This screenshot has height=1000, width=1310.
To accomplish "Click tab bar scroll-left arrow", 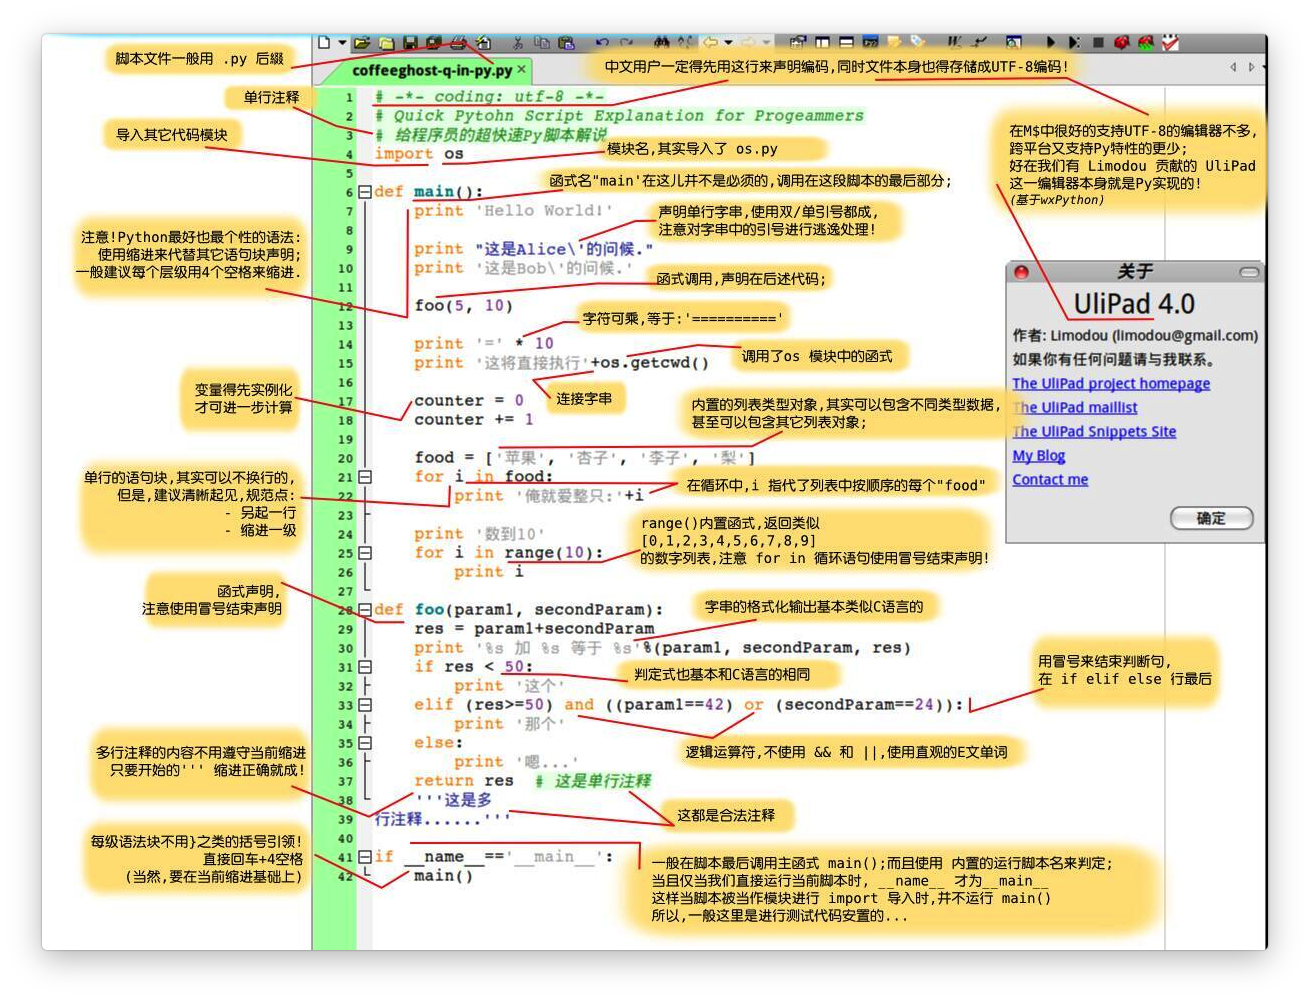I will [x=1233, y=67].
